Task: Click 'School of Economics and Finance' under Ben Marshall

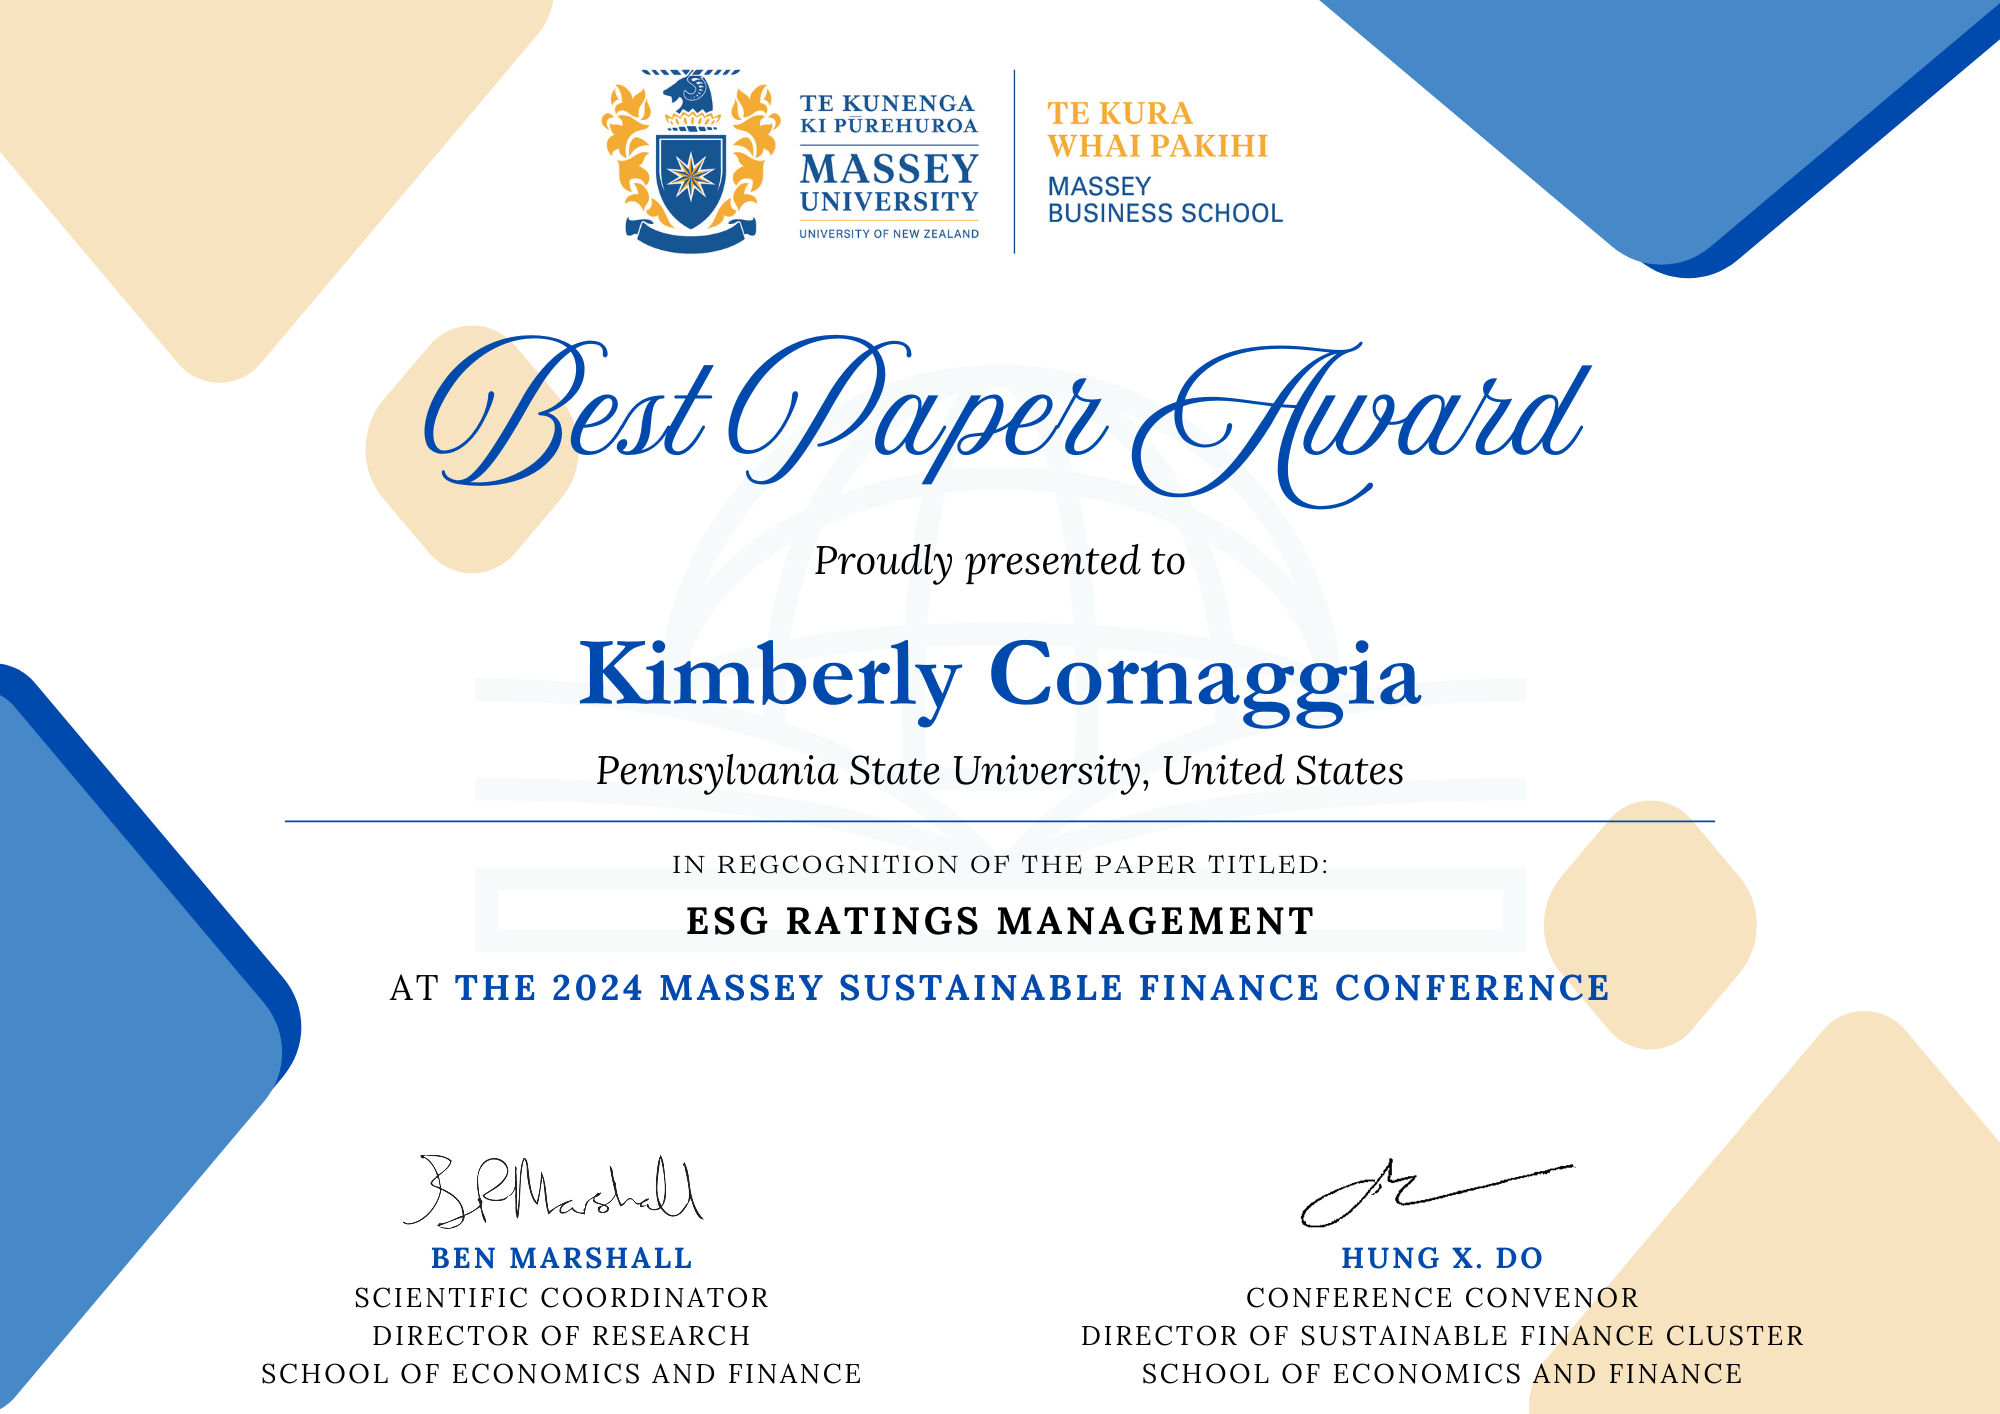Action: point(562,1374)
